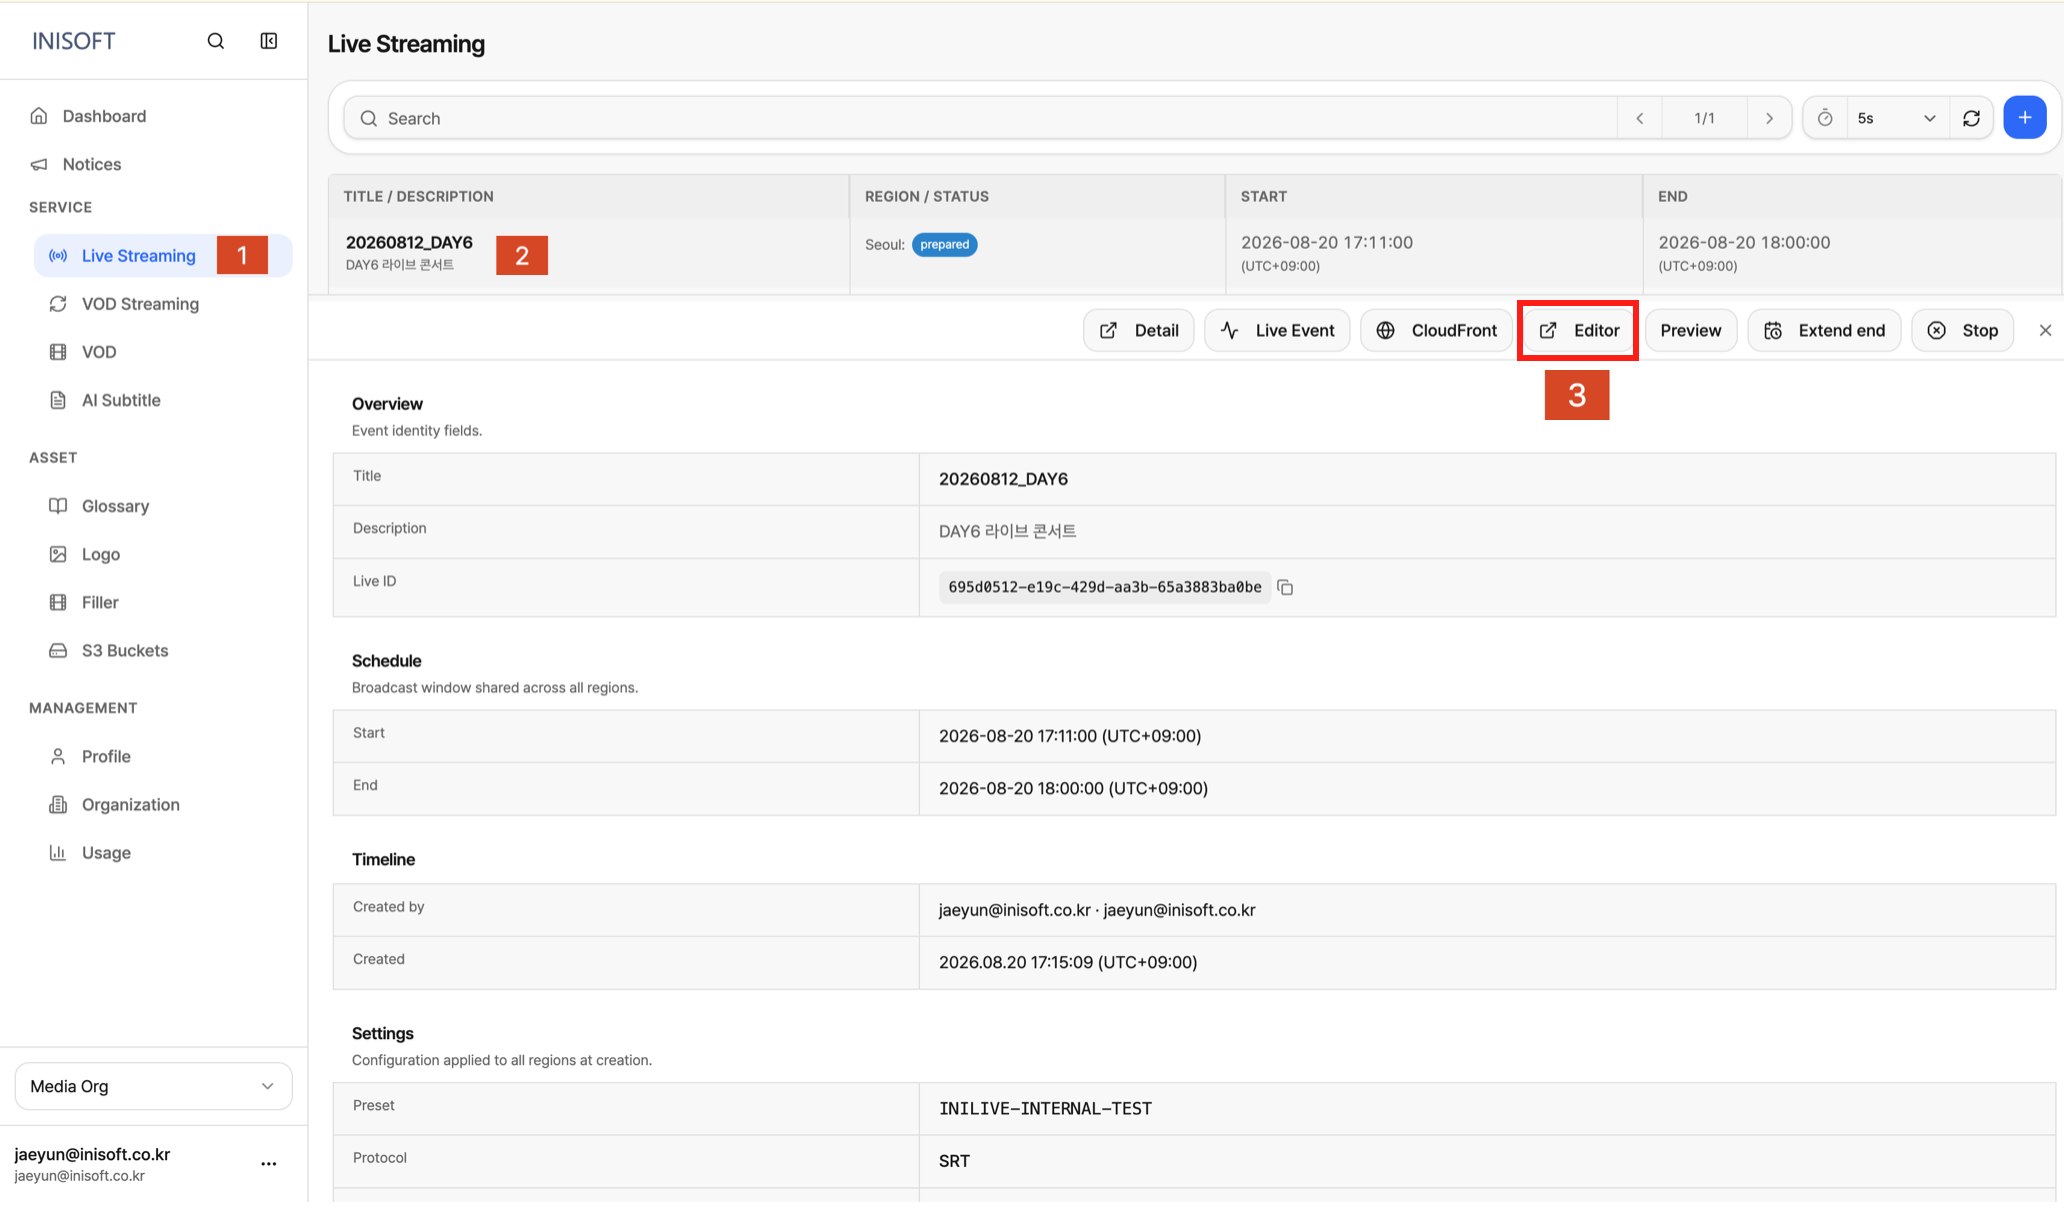
Task: Click the Preview button
Action: tap(1691, 330)
